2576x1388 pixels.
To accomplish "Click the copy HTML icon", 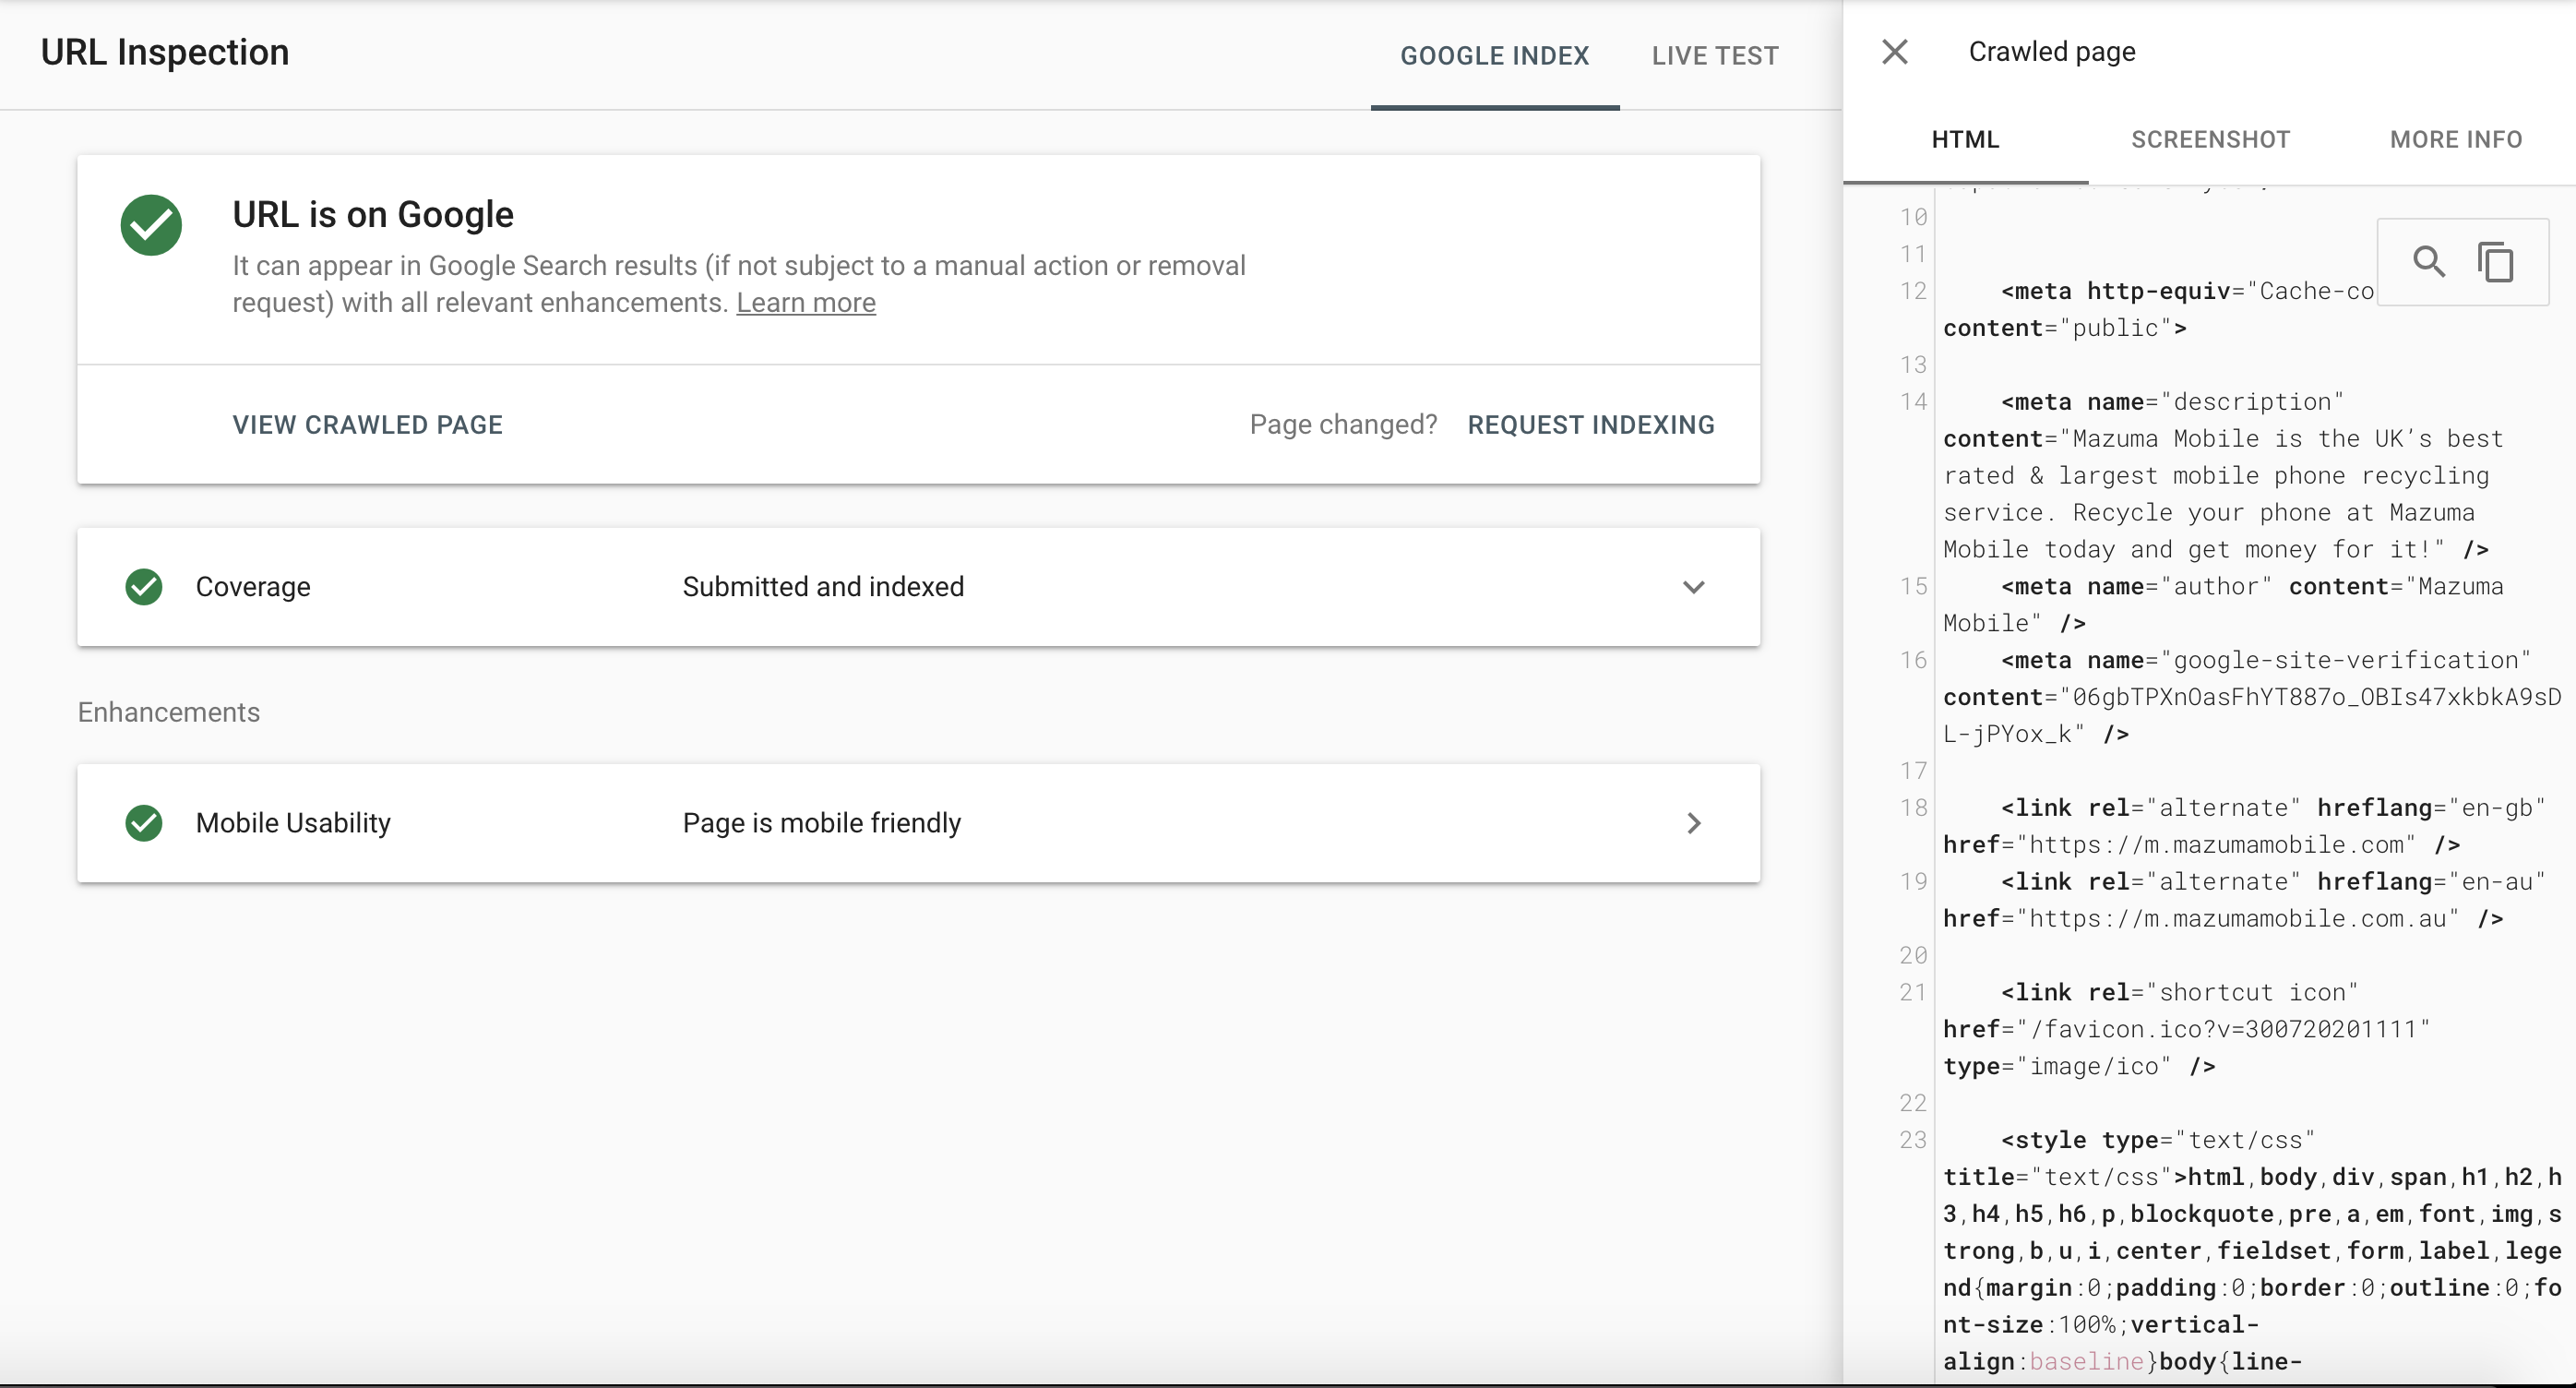I will pyautogui.click(x=2496, y=262).
